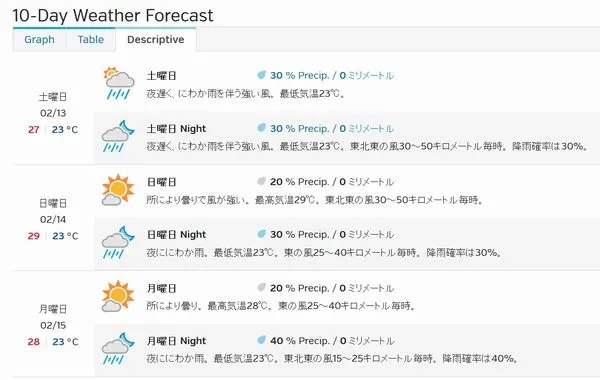Open the Table tab
600x380 pixels.
(91, 39)
